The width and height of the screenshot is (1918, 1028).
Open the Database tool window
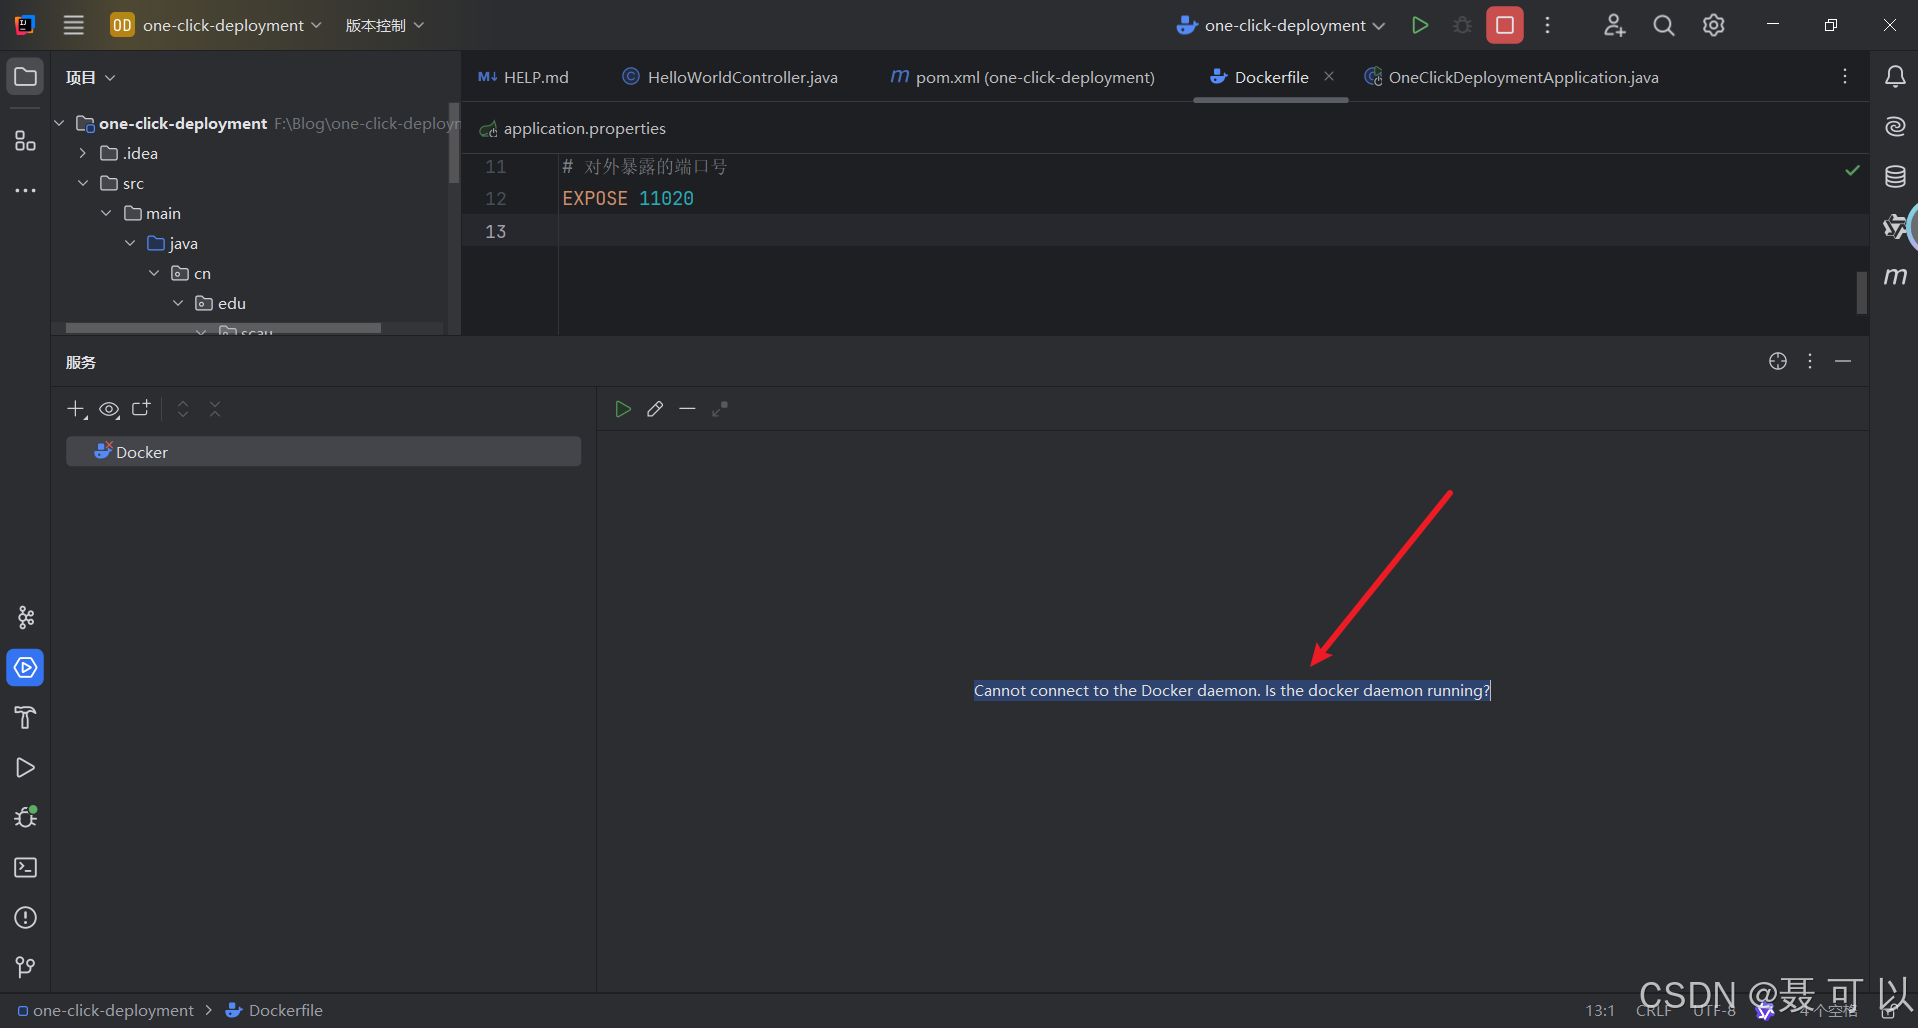coord(1895,177)
